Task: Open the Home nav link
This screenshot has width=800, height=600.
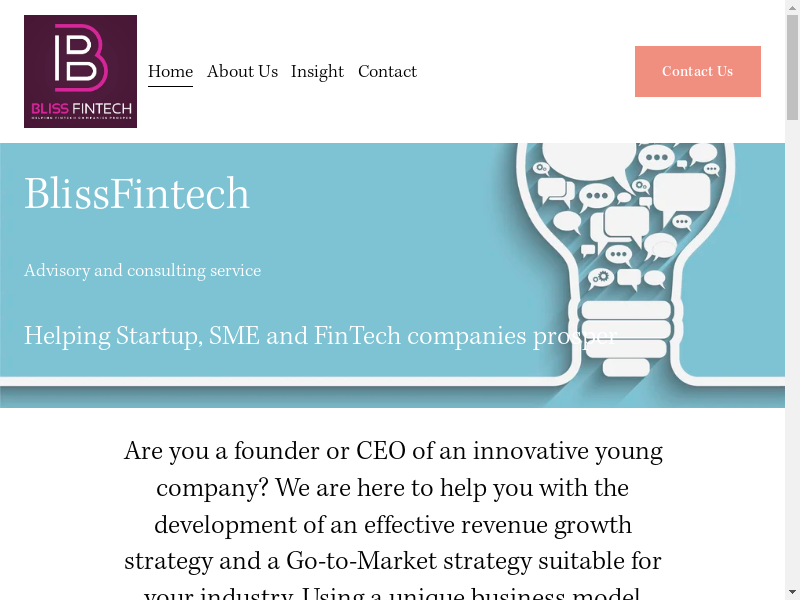Action: [x=170, y=72]
